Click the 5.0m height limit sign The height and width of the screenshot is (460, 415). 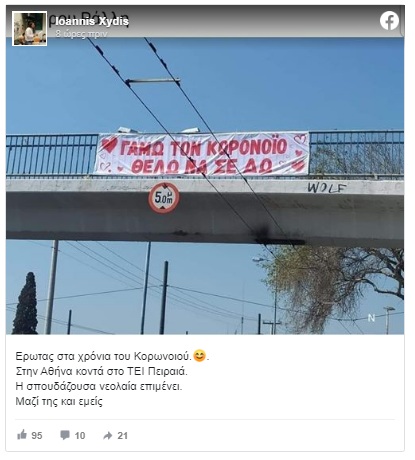[164, 198]
